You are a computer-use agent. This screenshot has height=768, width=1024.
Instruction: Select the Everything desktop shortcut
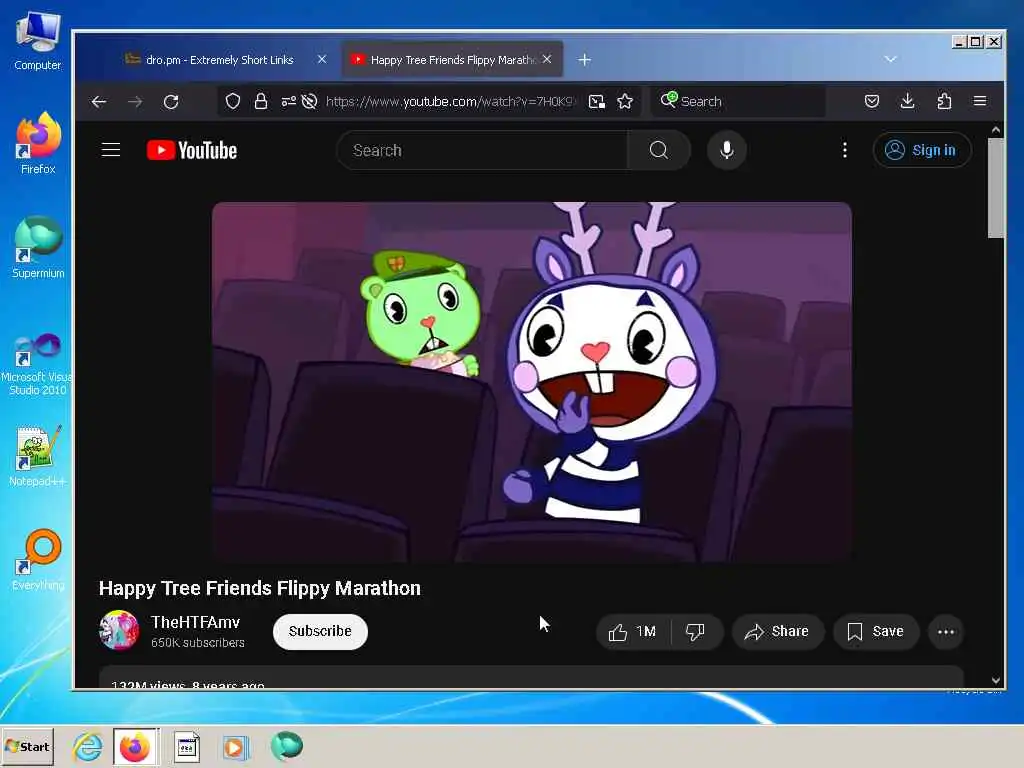38,560
